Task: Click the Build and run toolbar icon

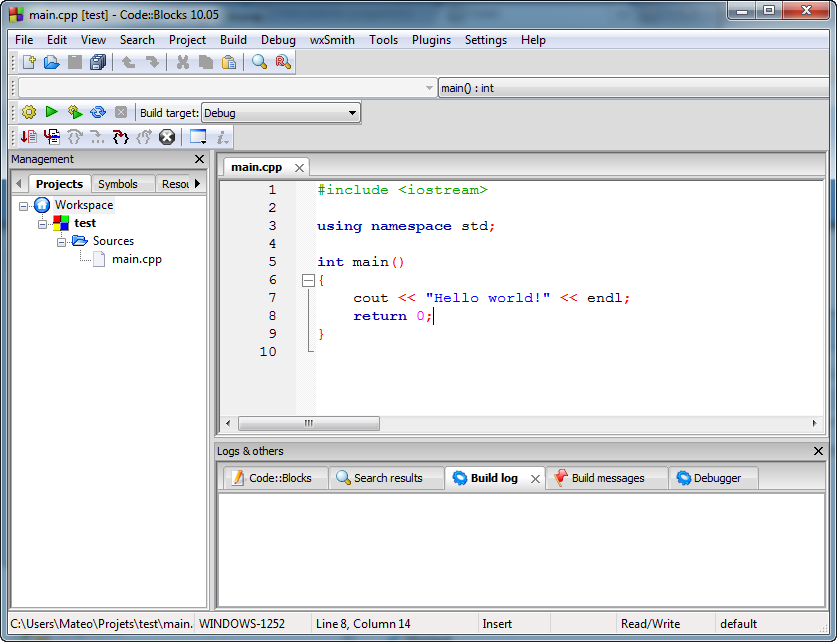Action: coord(74,112)
